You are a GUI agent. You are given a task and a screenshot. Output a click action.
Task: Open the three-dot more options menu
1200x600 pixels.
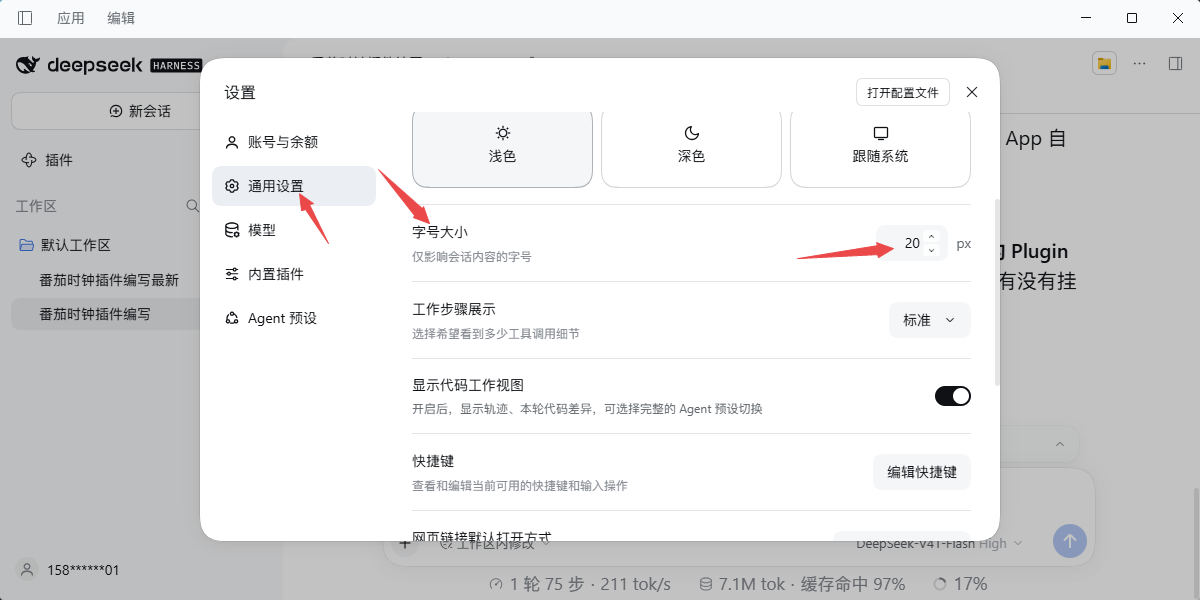[x=1139, y=63]
